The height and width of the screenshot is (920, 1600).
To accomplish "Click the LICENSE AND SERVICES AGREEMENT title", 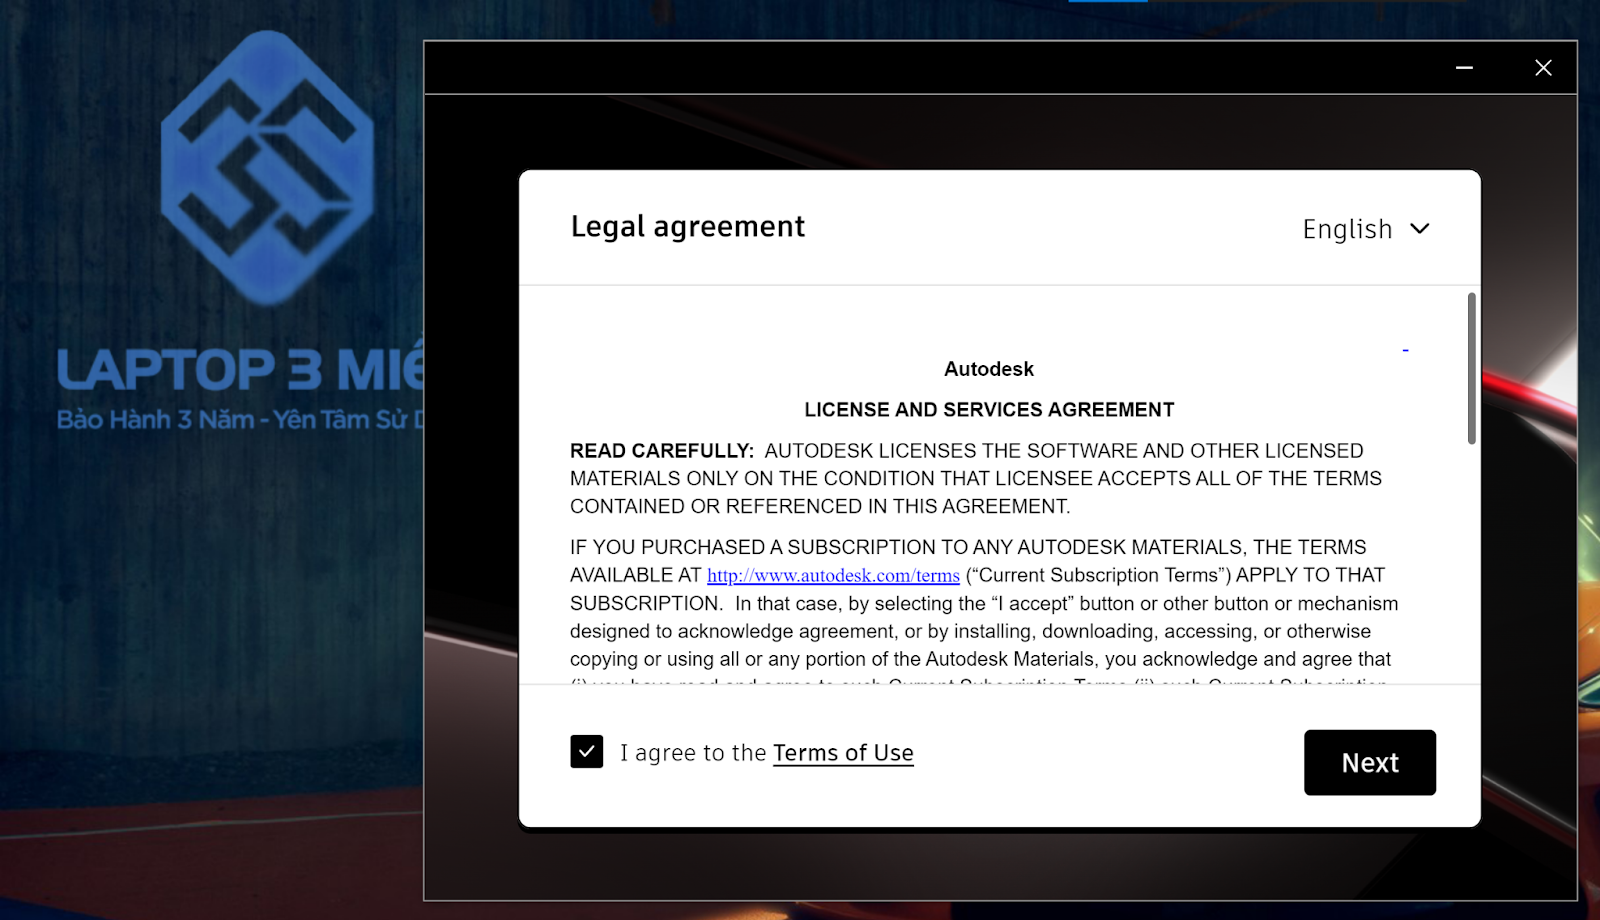I will pos(989,410).
